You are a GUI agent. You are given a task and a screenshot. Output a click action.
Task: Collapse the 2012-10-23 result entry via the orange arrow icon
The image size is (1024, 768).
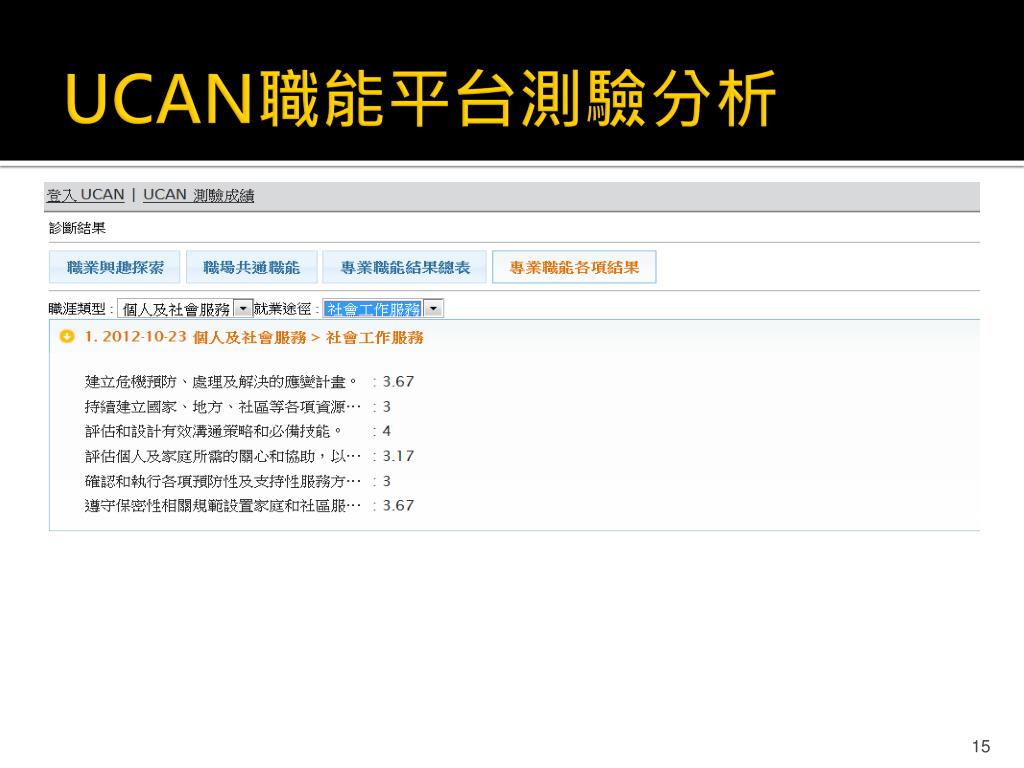67,337
